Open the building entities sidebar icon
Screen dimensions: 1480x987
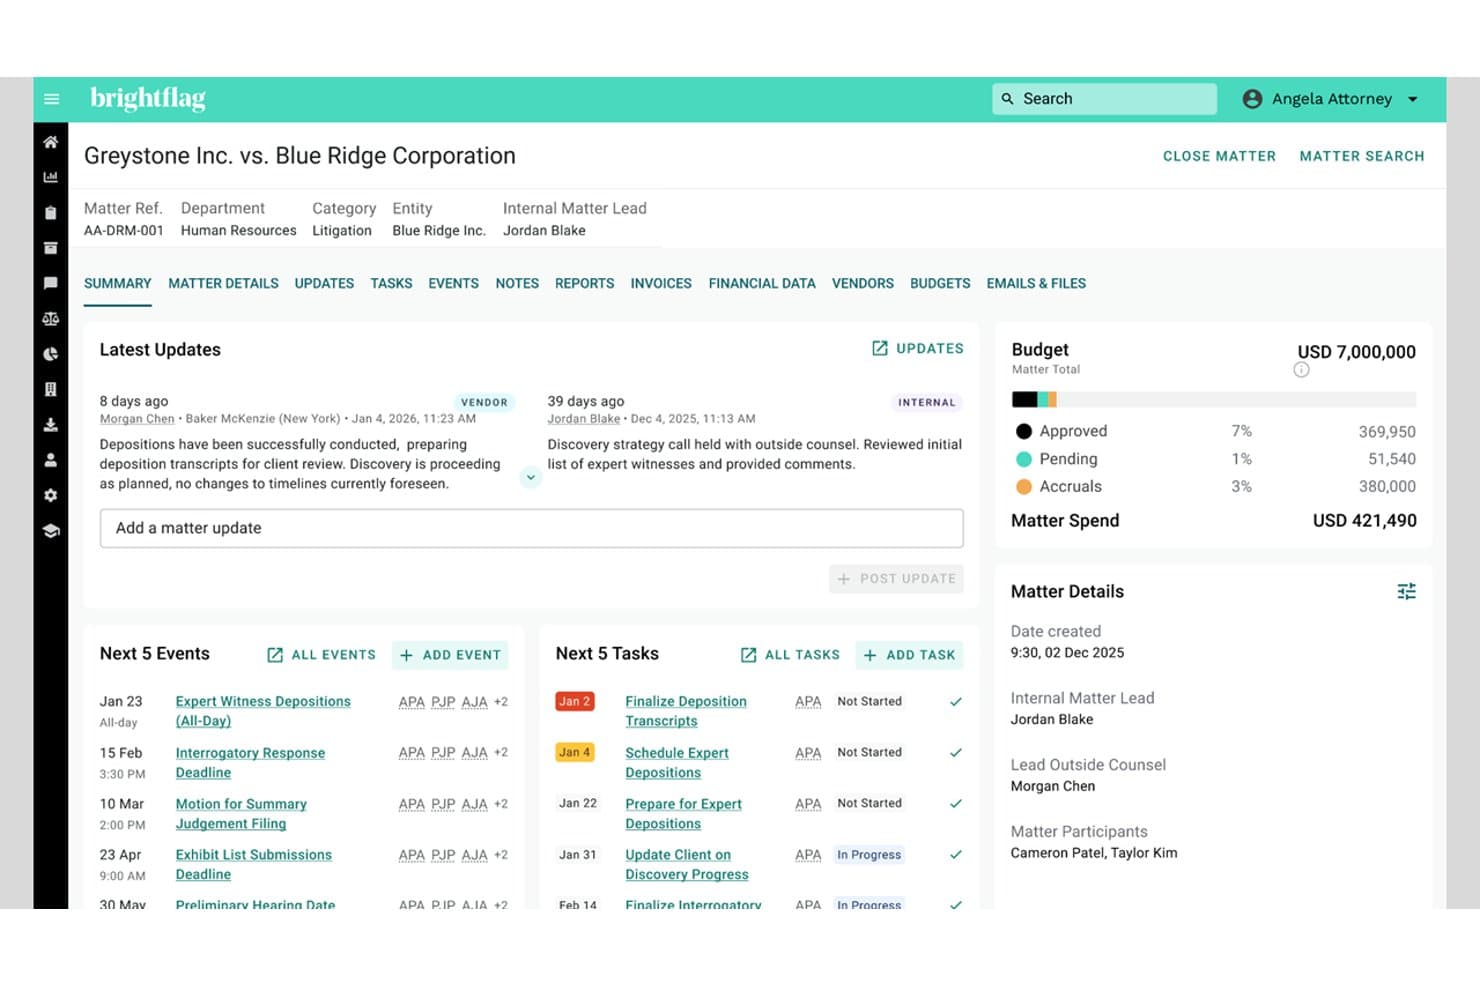[51, 389]
